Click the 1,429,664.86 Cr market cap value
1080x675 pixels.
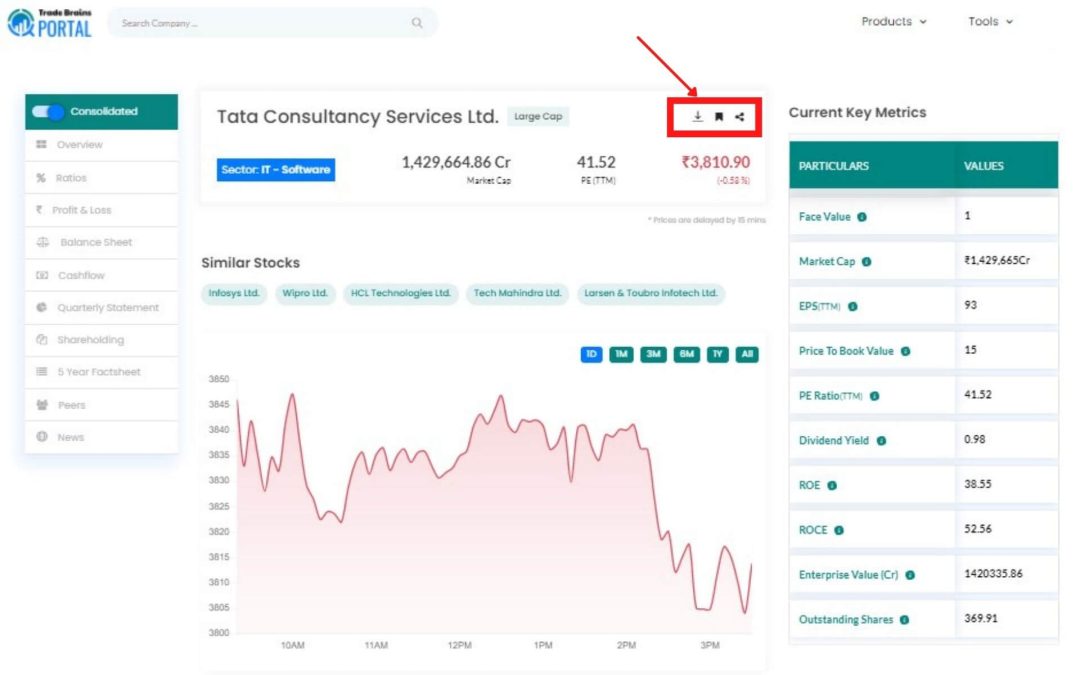[456, 163]
